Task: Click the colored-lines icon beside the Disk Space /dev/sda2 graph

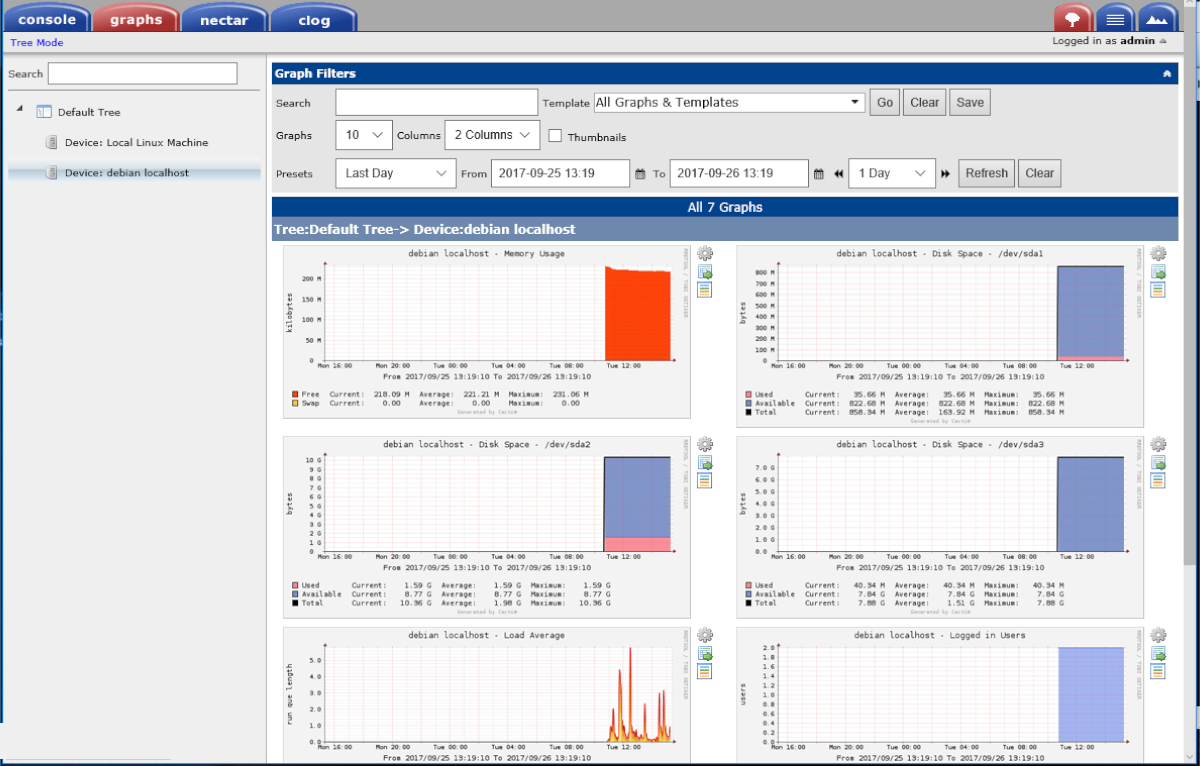Action: (x=705, y=481)
